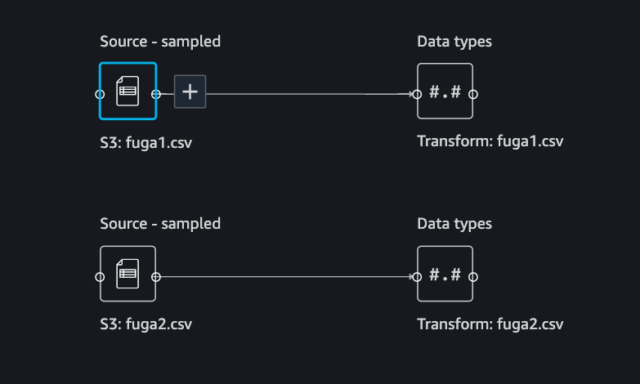Click the 'Transform: fuga1.csv' label
Image resolution: width=640 pixels, height=384 pixels.
[490, 141]
